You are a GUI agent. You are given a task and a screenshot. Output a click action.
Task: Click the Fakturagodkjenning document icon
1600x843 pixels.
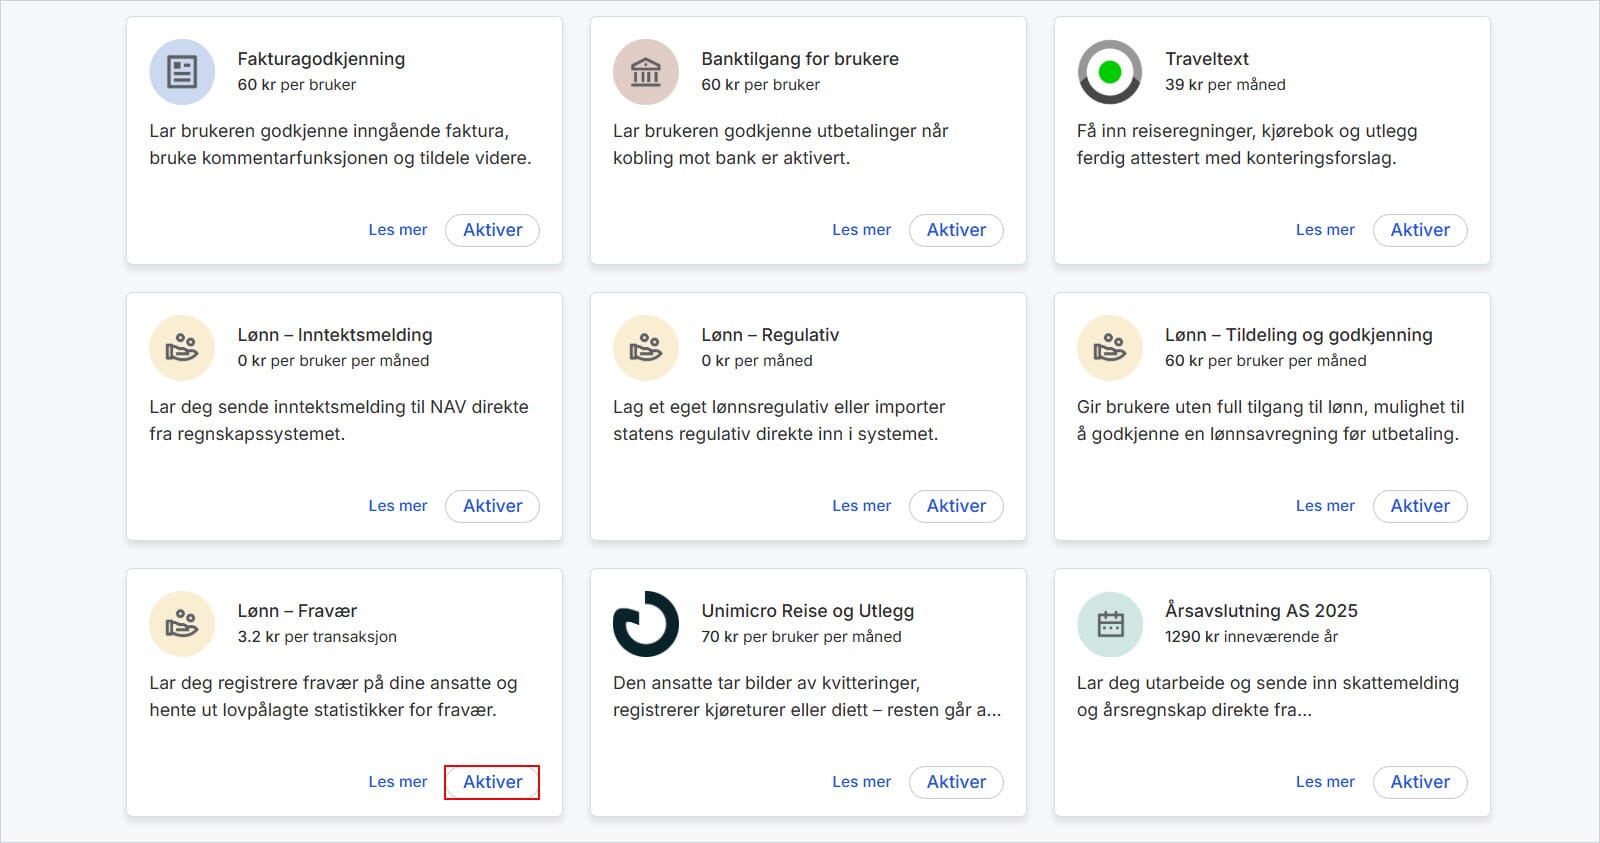pyautogui.click(x=182, y=72)
